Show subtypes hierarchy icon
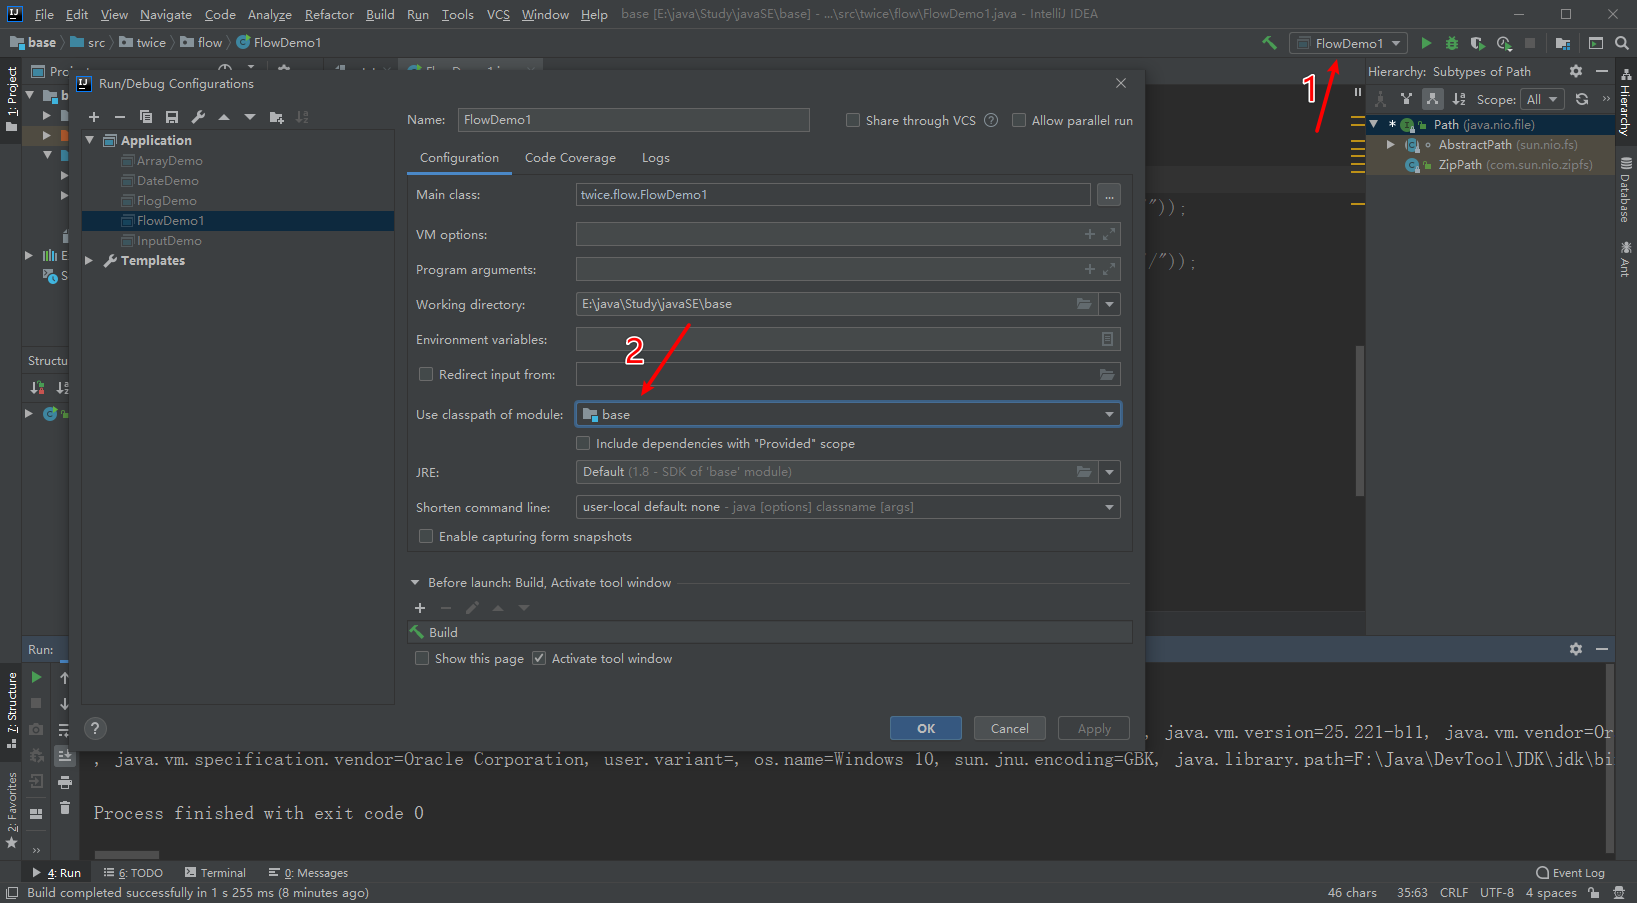Viewport: 1637px width, 903px height. [x=1433, y=99]
